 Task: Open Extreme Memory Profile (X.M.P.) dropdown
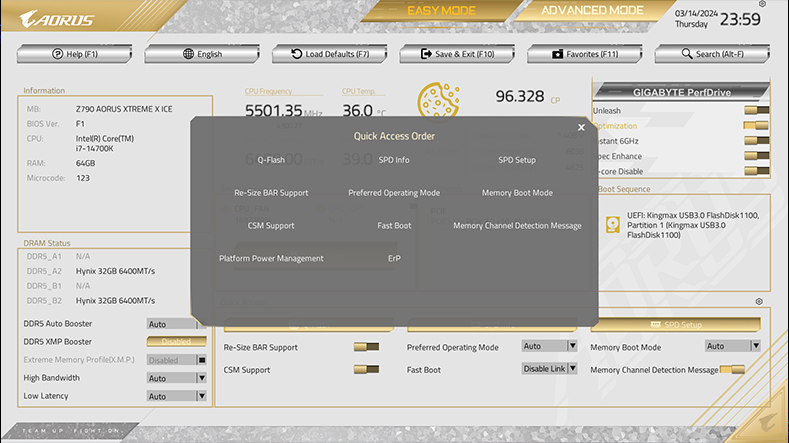tap(177, 360)
